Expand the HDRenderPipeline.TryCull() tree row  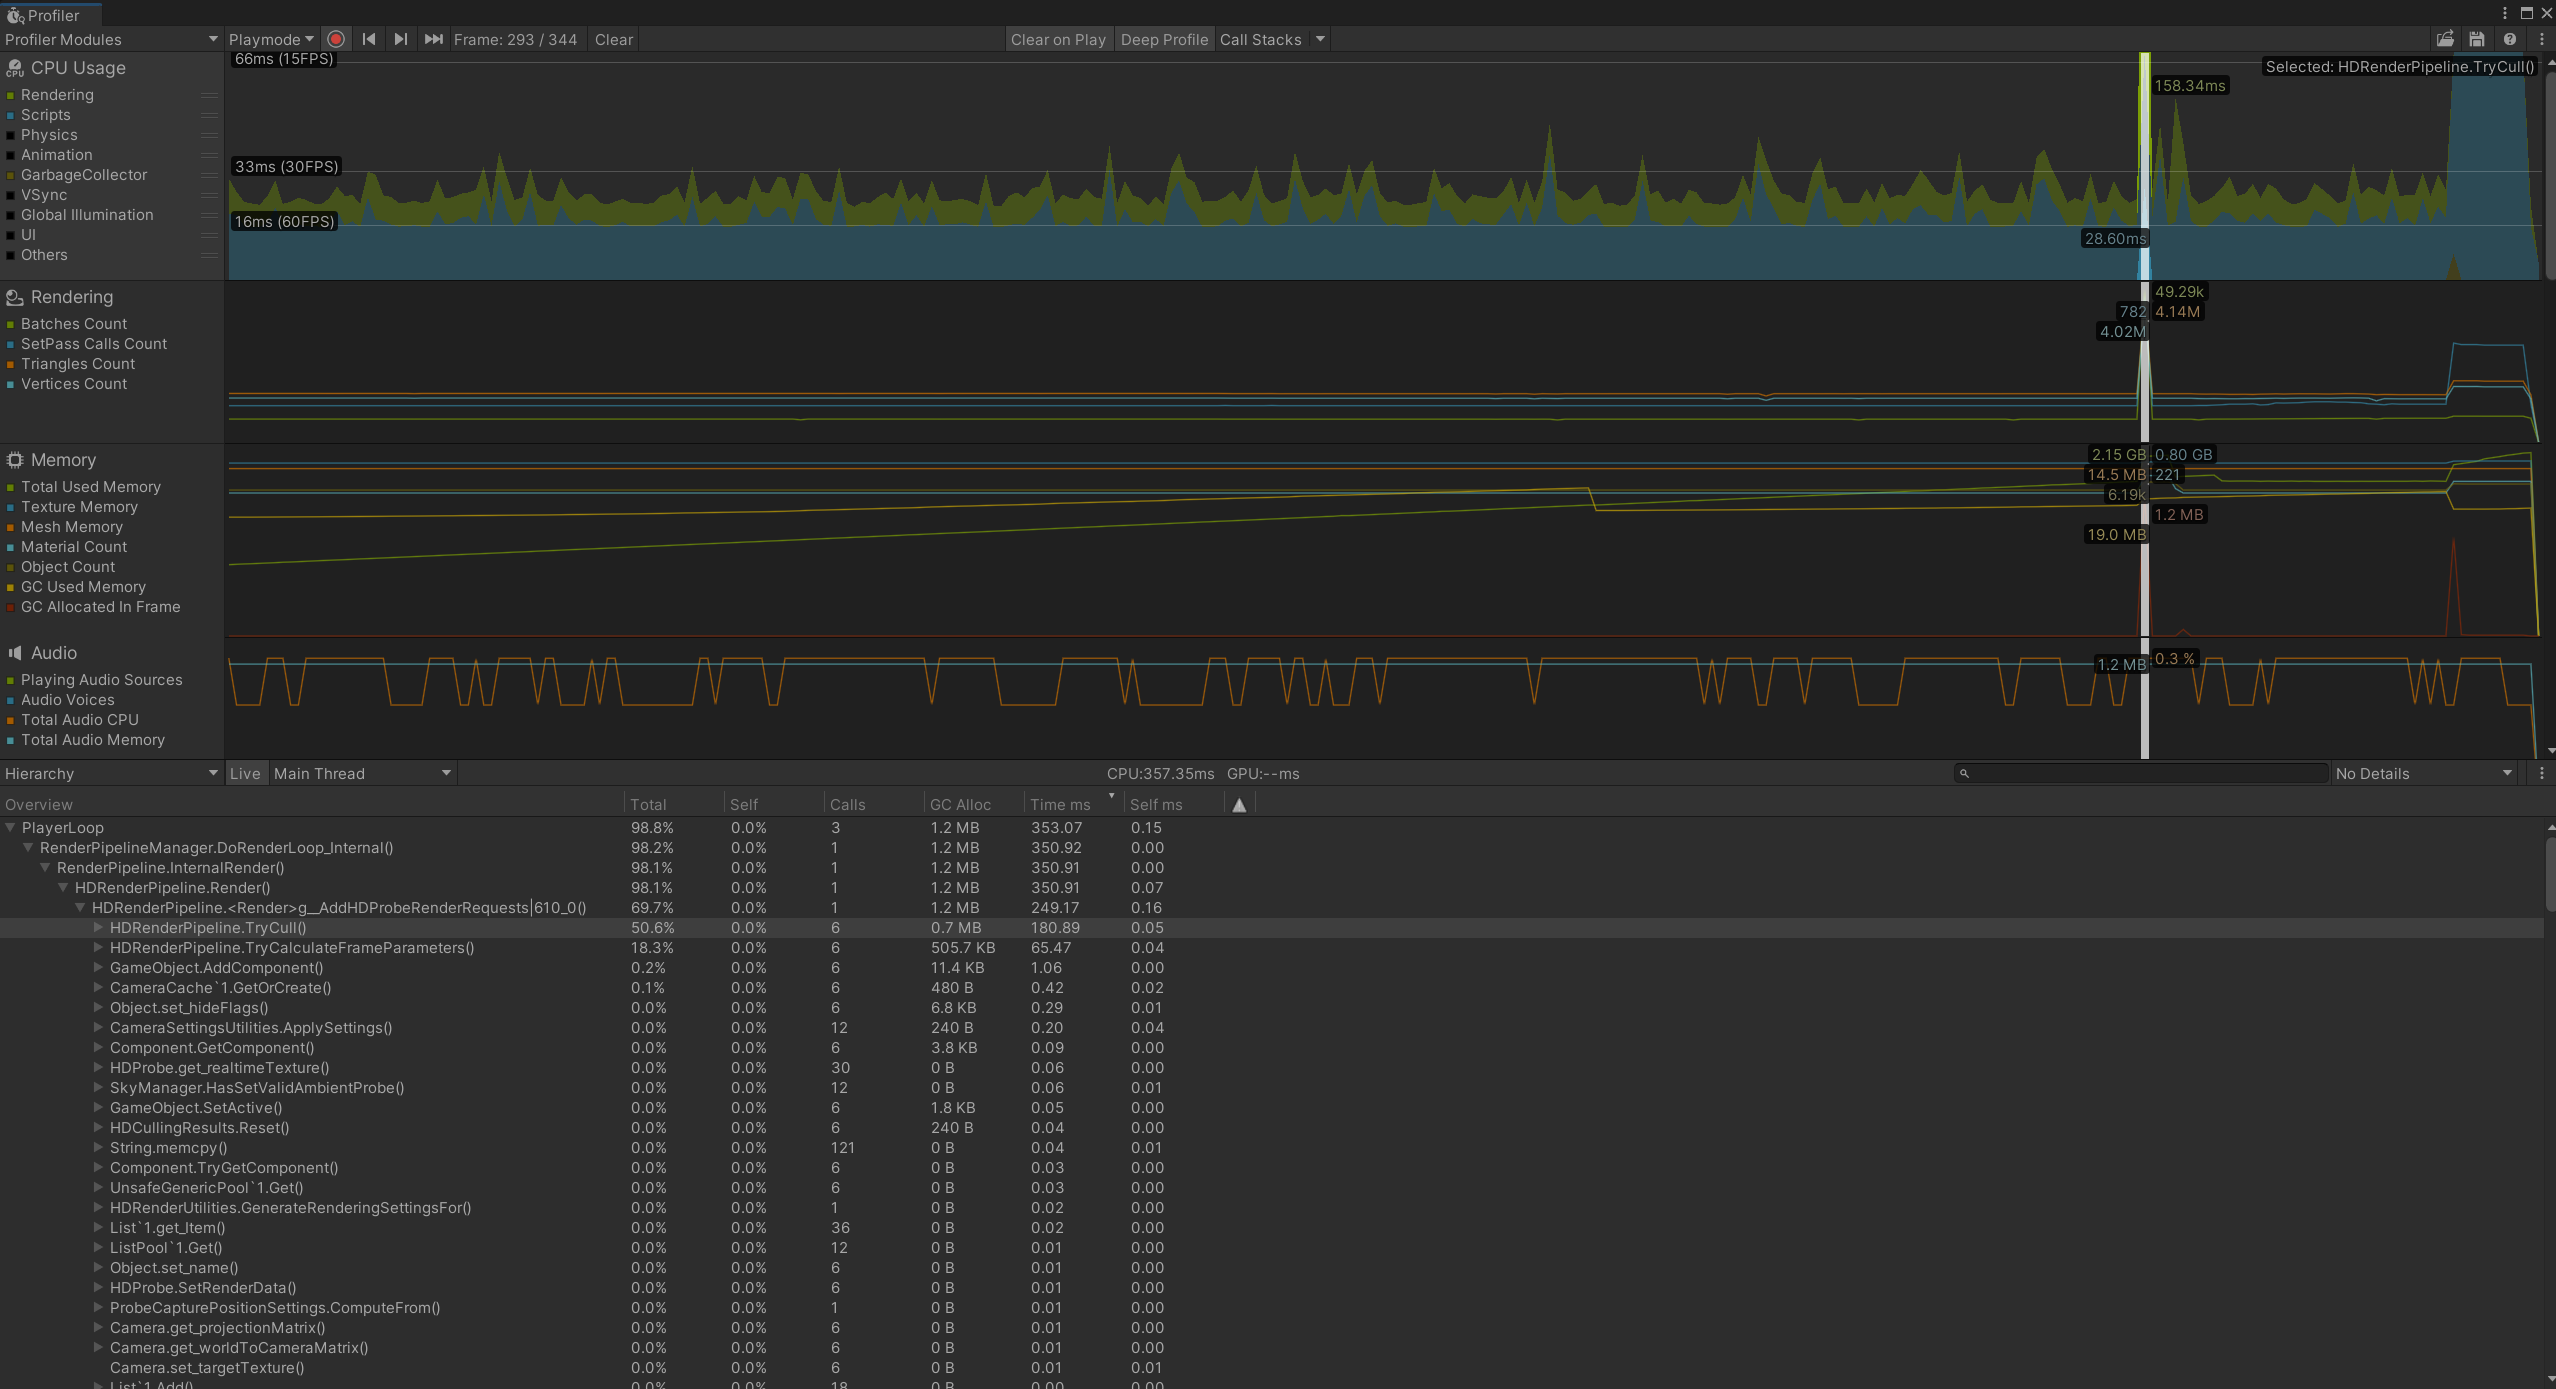tap(98, 927)
